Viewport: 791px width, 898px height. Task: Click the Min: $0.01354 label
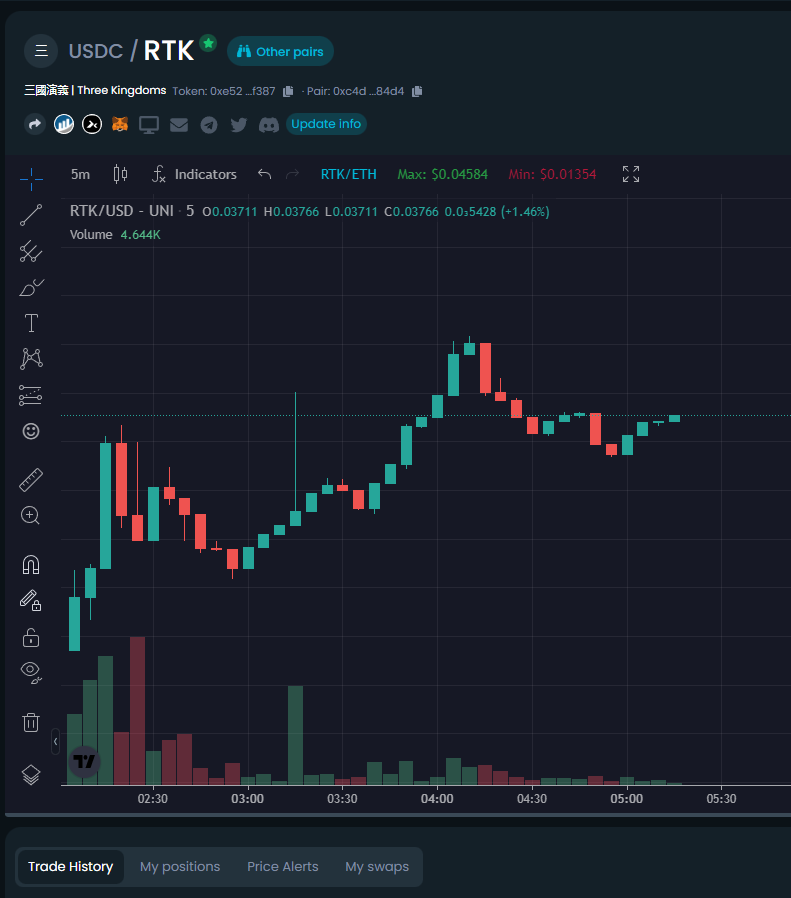tap(552, 174)
